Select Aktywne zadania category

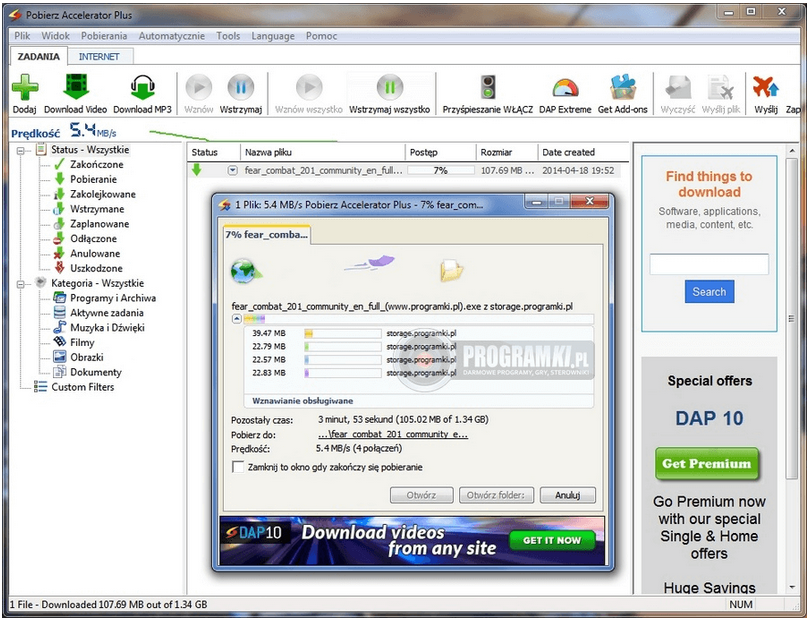tap(107, 313)
